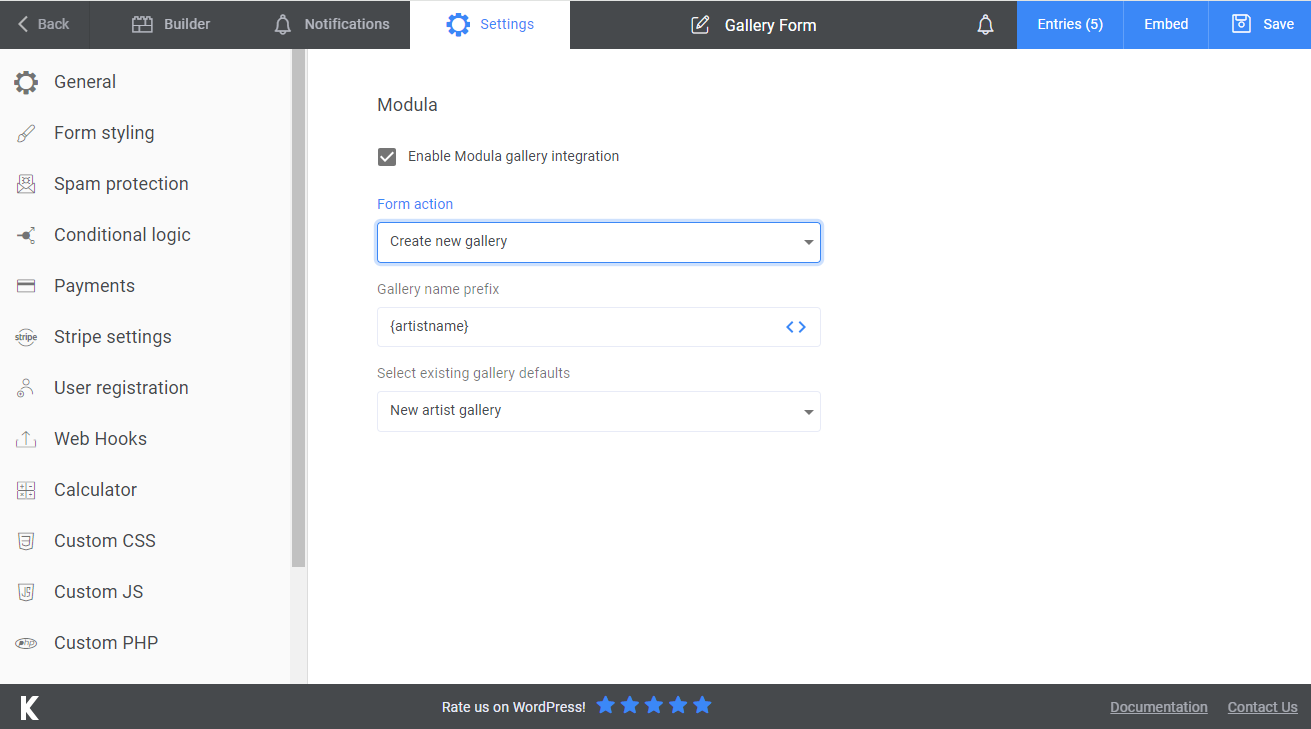1311x729 pixels.
Task: Click the fourth rating star
Action: (x=678, y=705)
